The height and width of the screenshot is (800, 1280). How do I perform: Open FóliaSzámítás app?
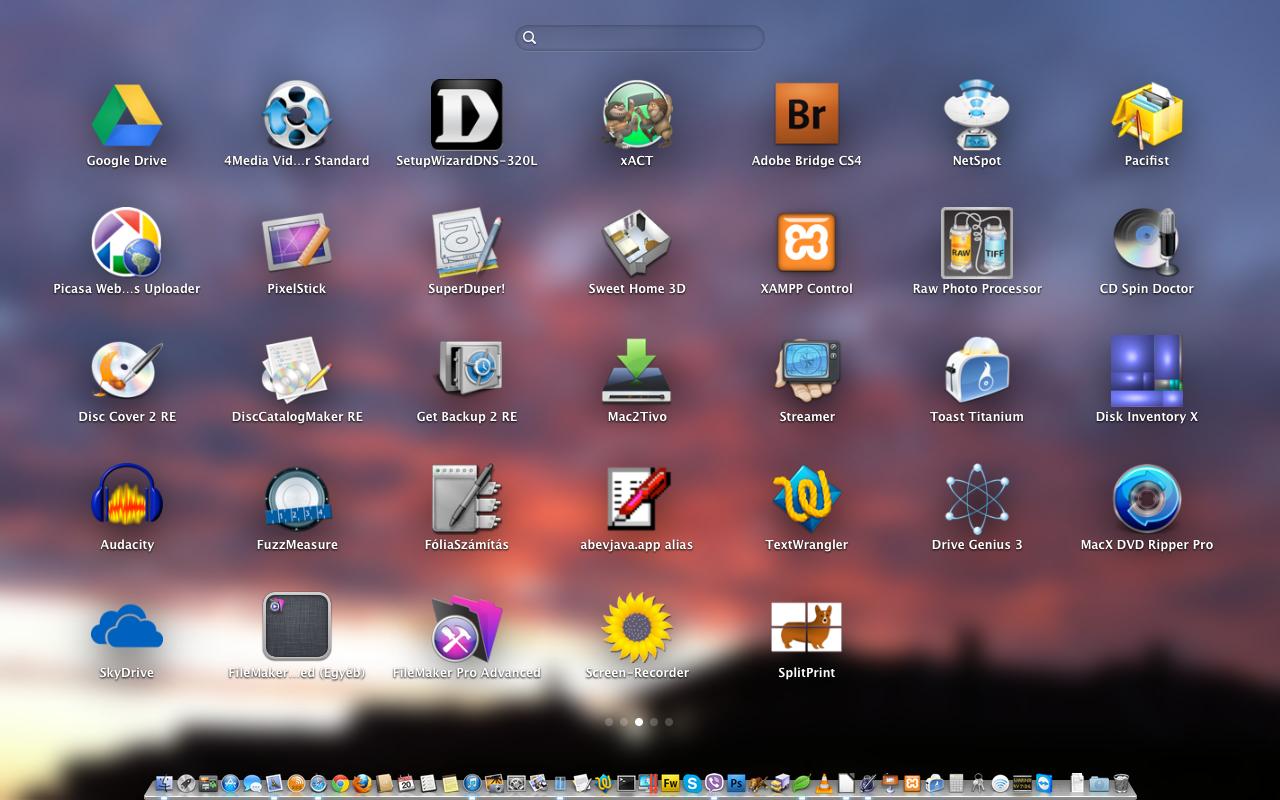pyautogui.click(x=466, y=498)
